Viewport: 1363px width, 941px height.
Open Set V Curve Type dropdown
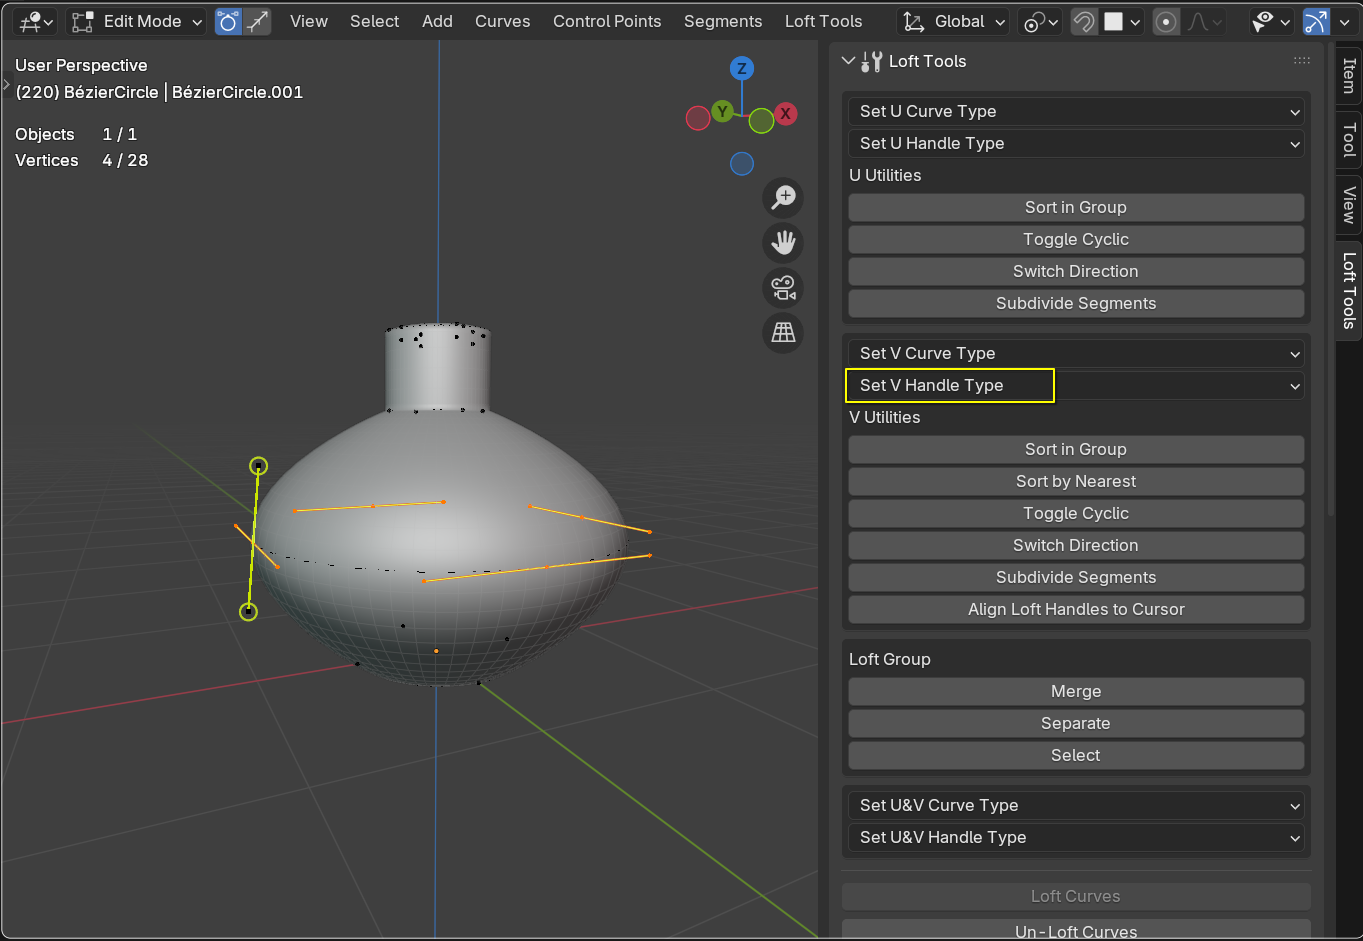pyautogui.click(x=1076, y=353)
